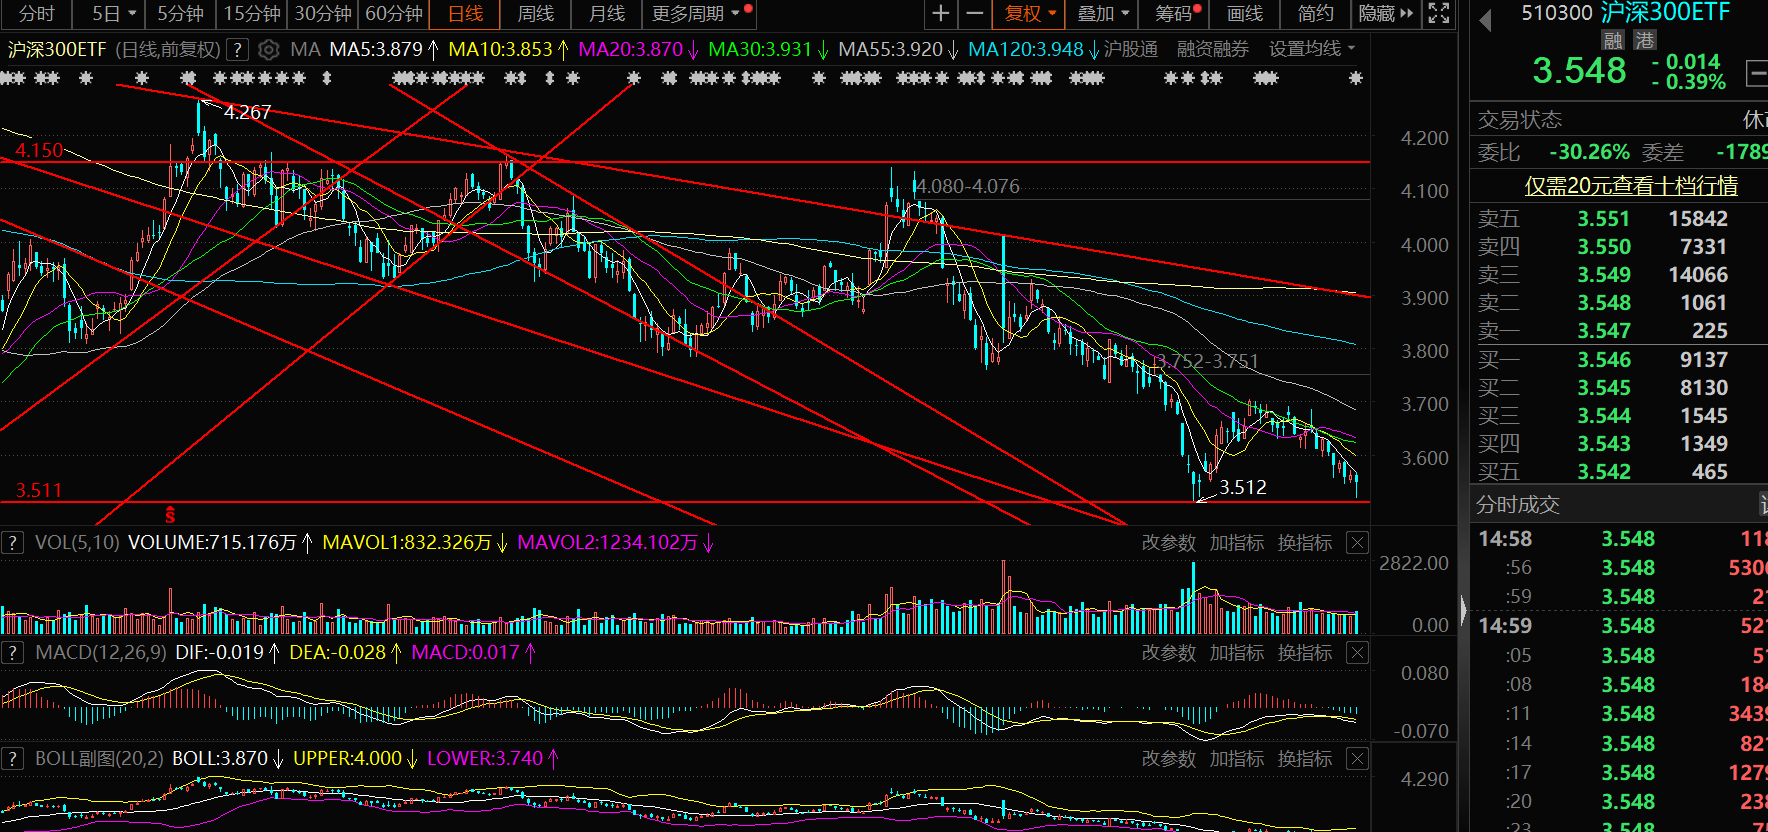This screenshot has width=1768, height=832.
Task: Click 融资融券 label
Action: click(x=1213, y=49)
